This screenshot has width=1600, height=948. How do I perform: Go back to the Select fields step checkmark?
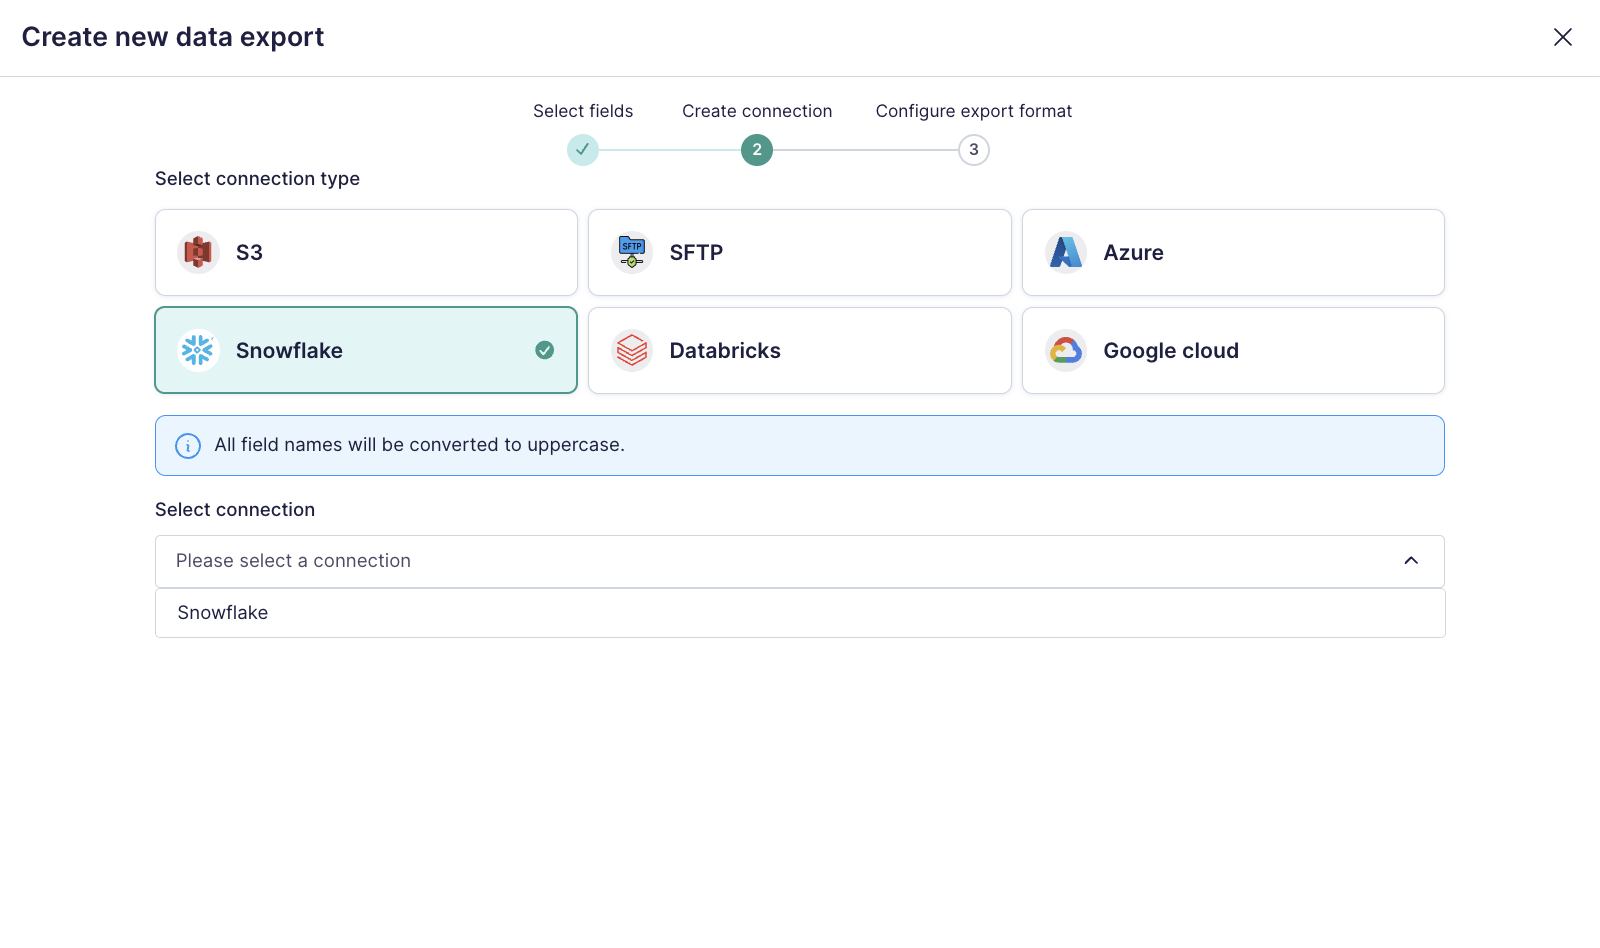coord(583,150)
